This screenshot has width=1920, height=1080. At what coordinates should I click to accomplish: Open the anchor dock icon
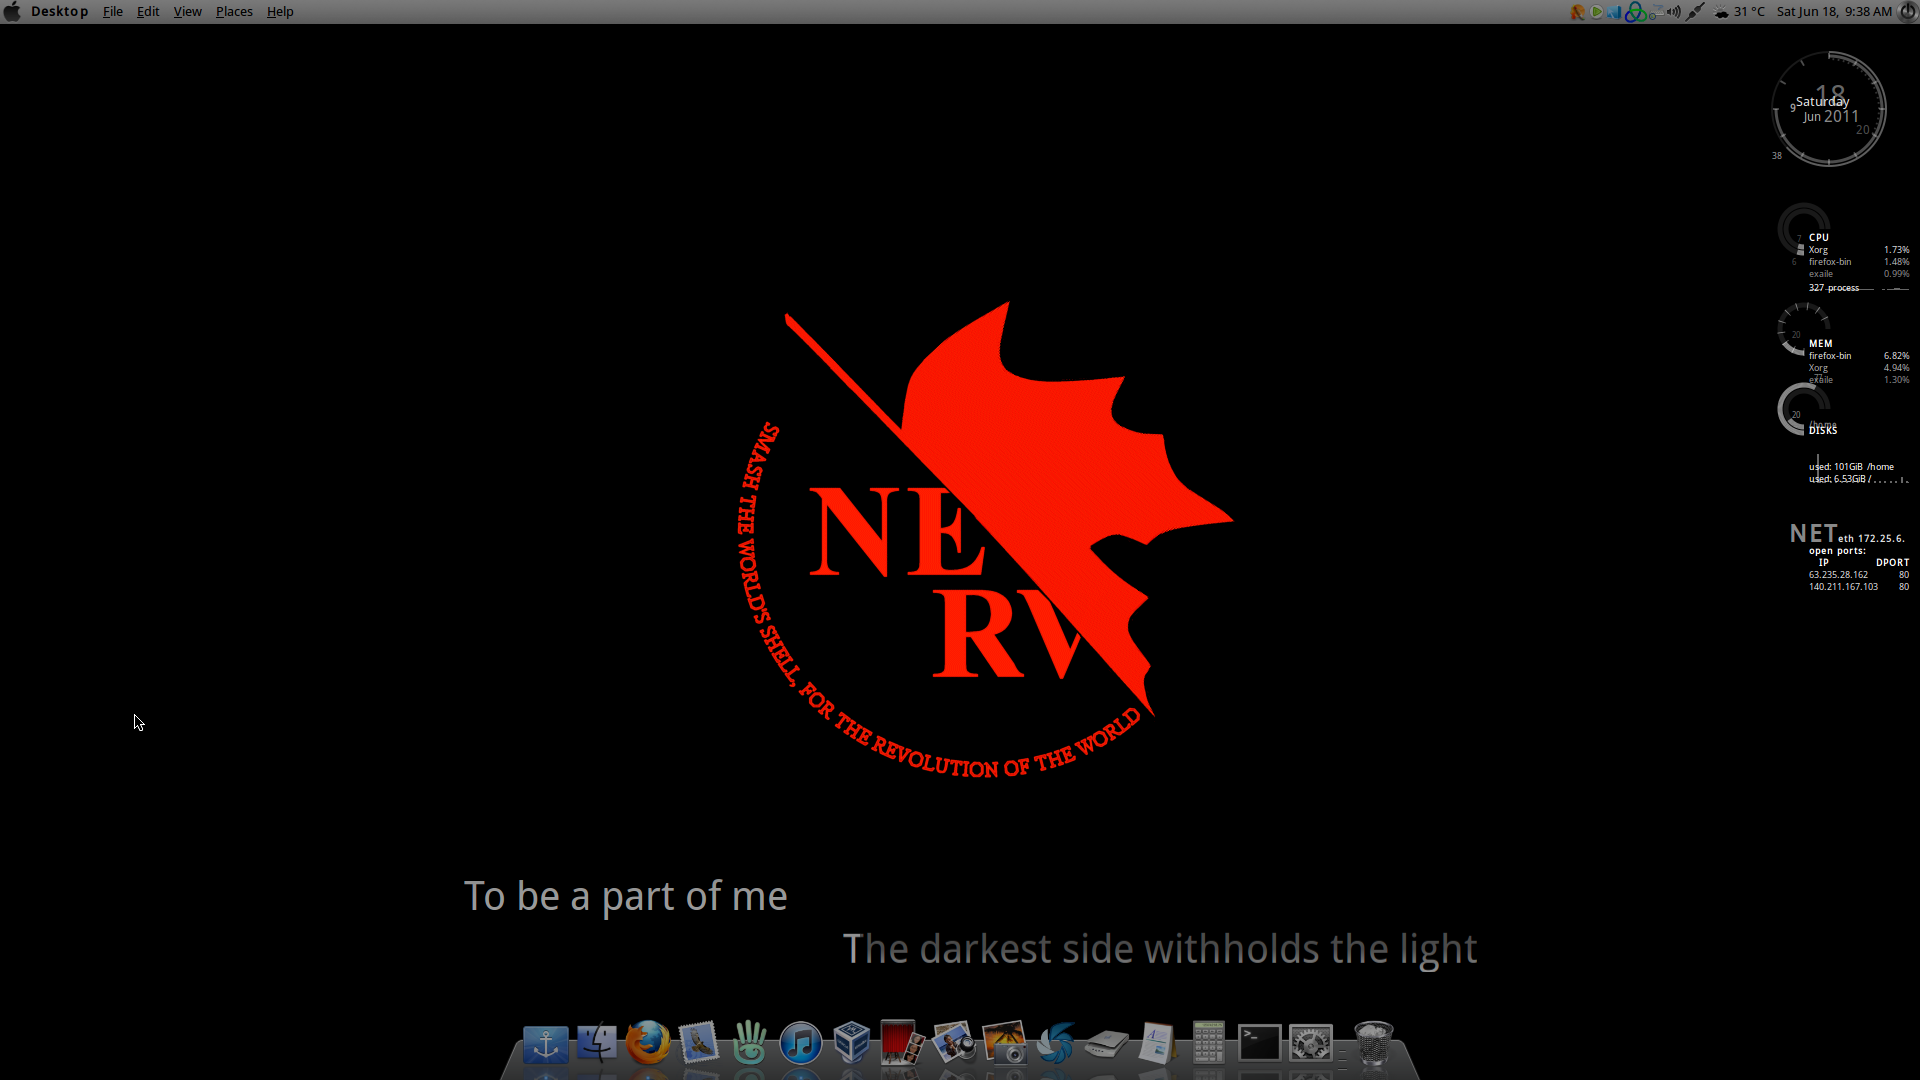[x=546, y=1045]
